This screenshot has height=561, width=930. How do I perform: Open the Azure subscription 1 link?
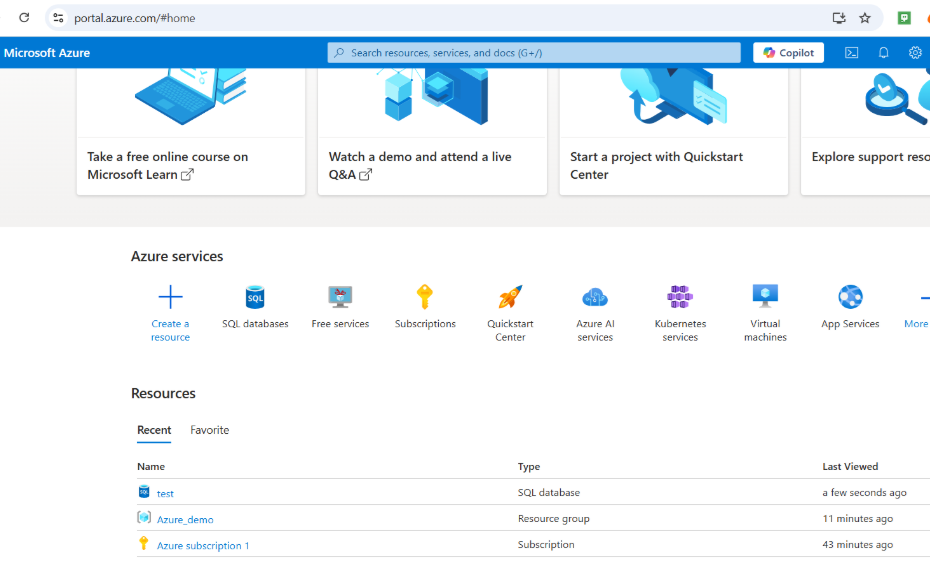click(203, 546)
